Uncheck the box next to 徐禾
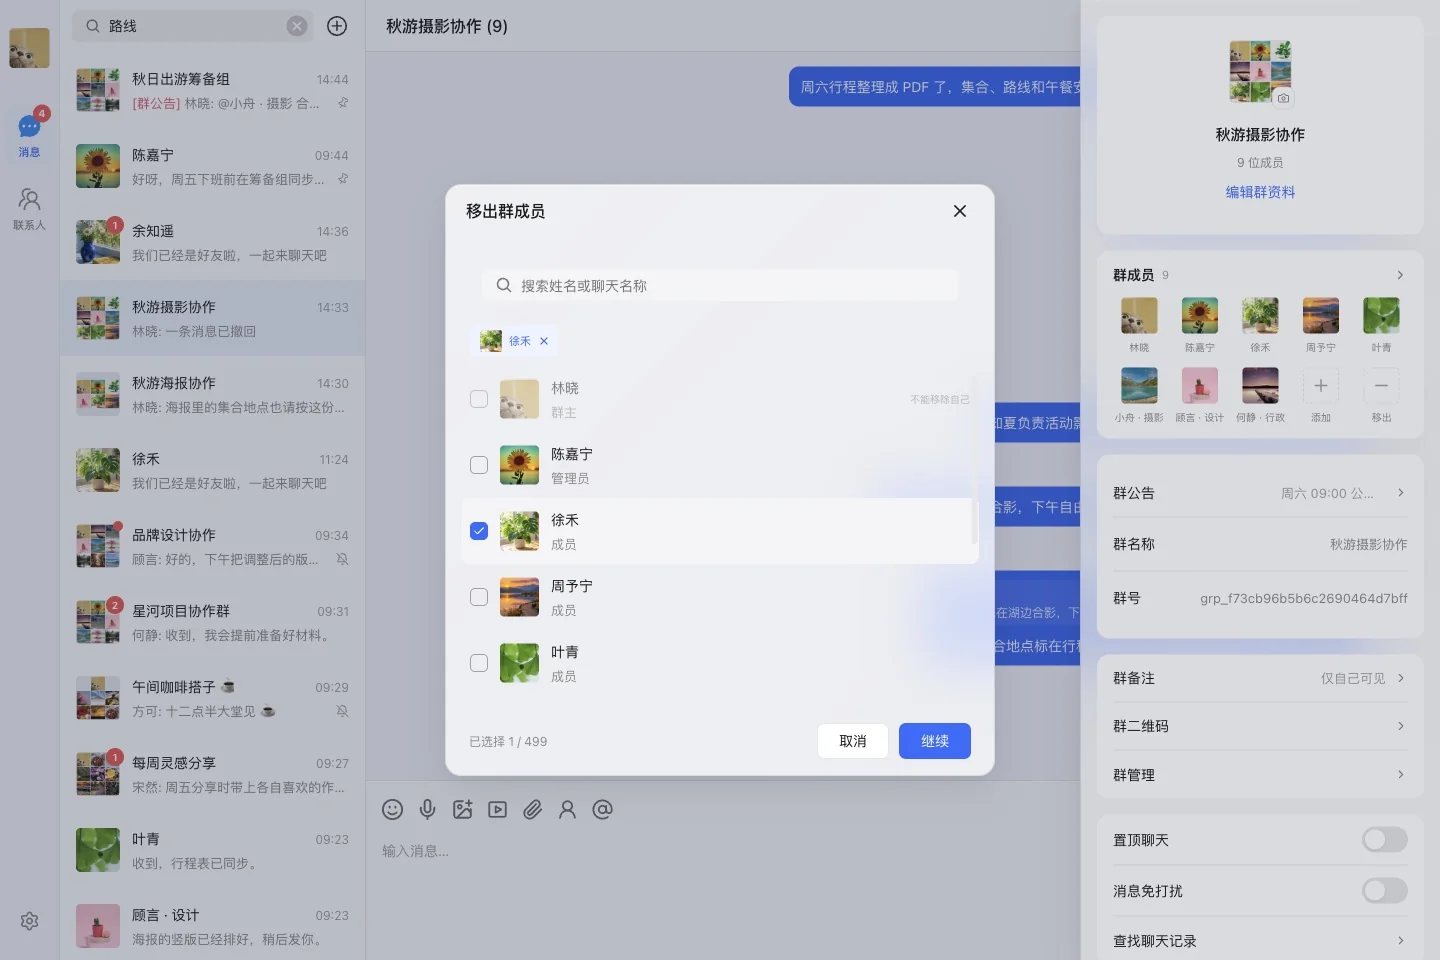Viewport: 1440px width, 960px height. (479, 531)
